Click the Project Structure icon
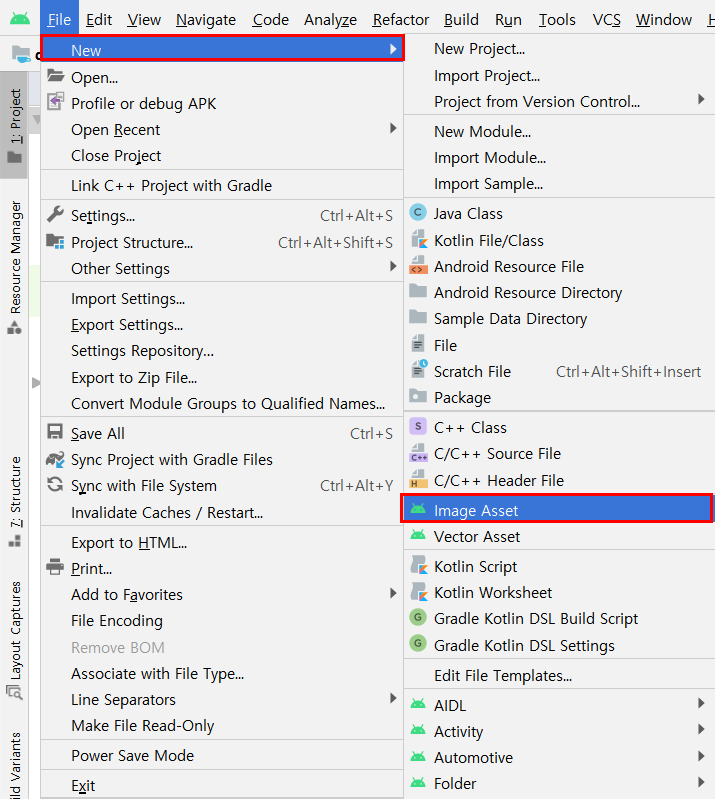The width and height of the screenshot is (715, 799). 56,241
